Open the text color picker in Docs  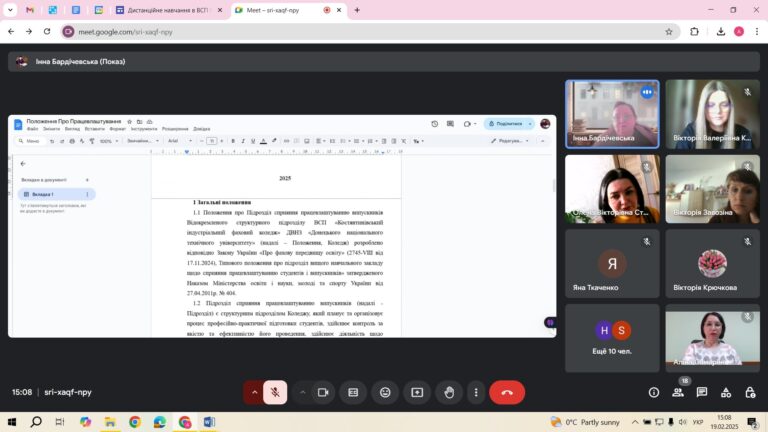pyautogui.click(x=263, y=141)
